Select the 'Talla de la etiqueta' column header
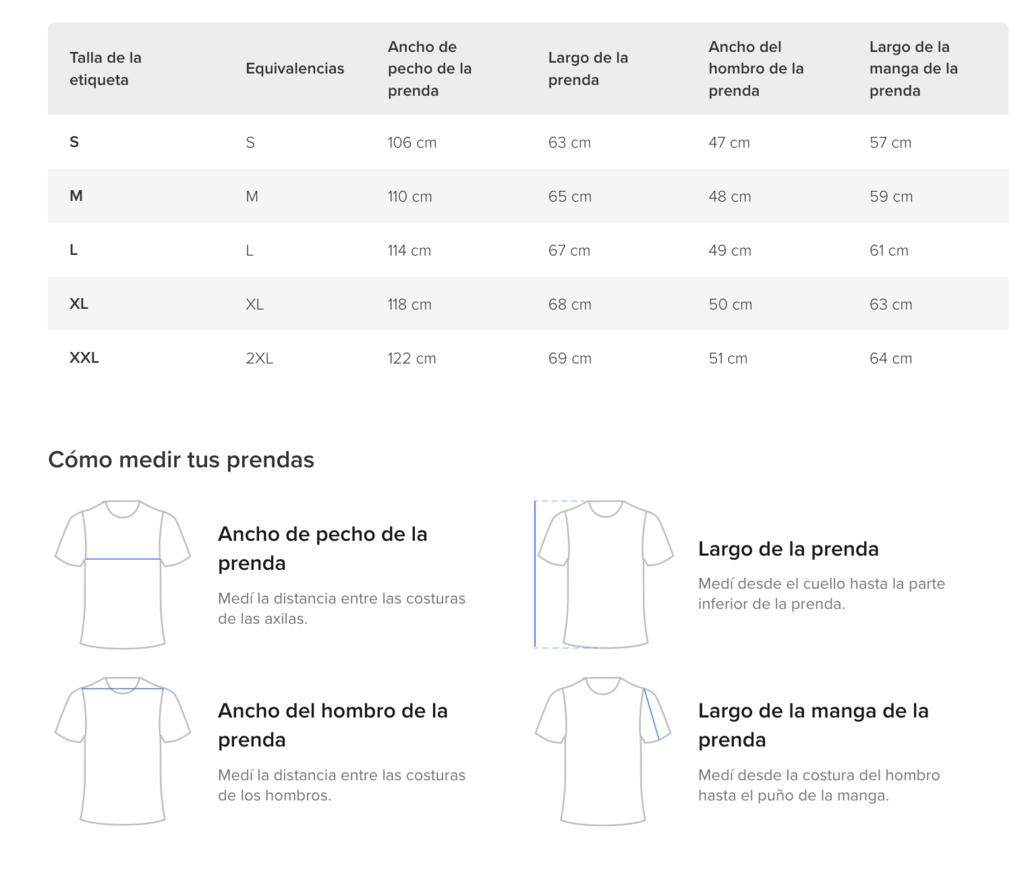Screen dimensions: 1024x878 106,69
